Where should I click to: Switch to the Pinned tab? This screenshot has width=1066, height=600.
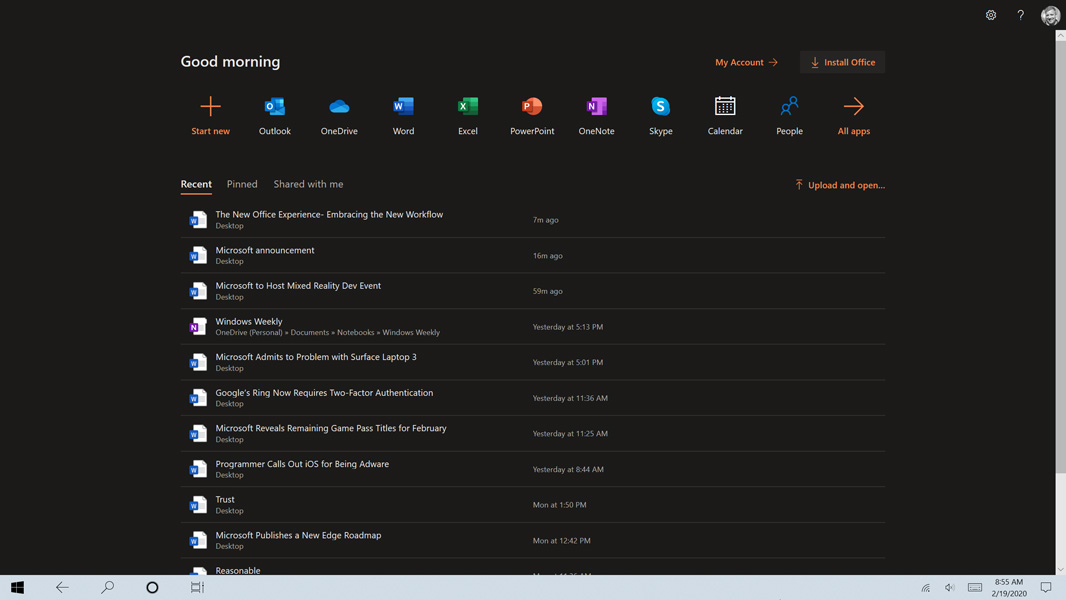242,184
